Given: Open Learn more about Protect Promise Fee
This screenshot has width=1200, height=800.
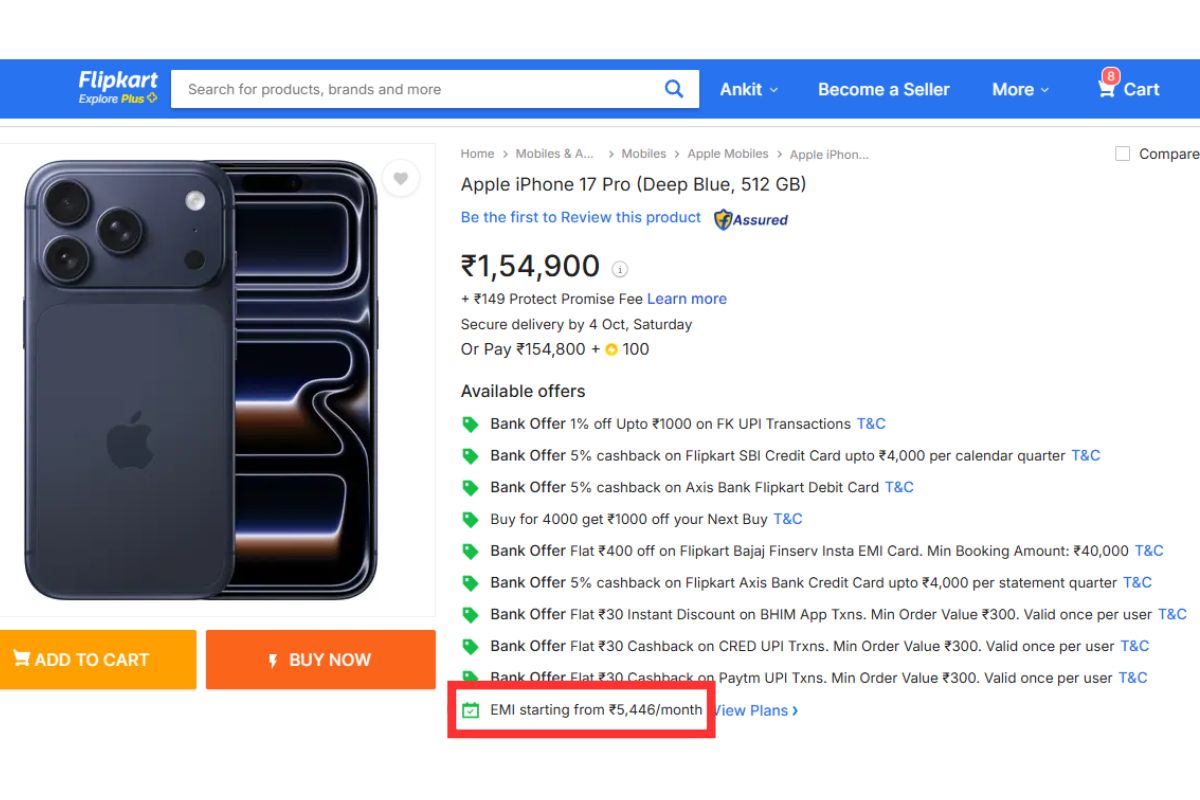Looking at the screenshot, I should pyautogui.click(x=687, y=298).
